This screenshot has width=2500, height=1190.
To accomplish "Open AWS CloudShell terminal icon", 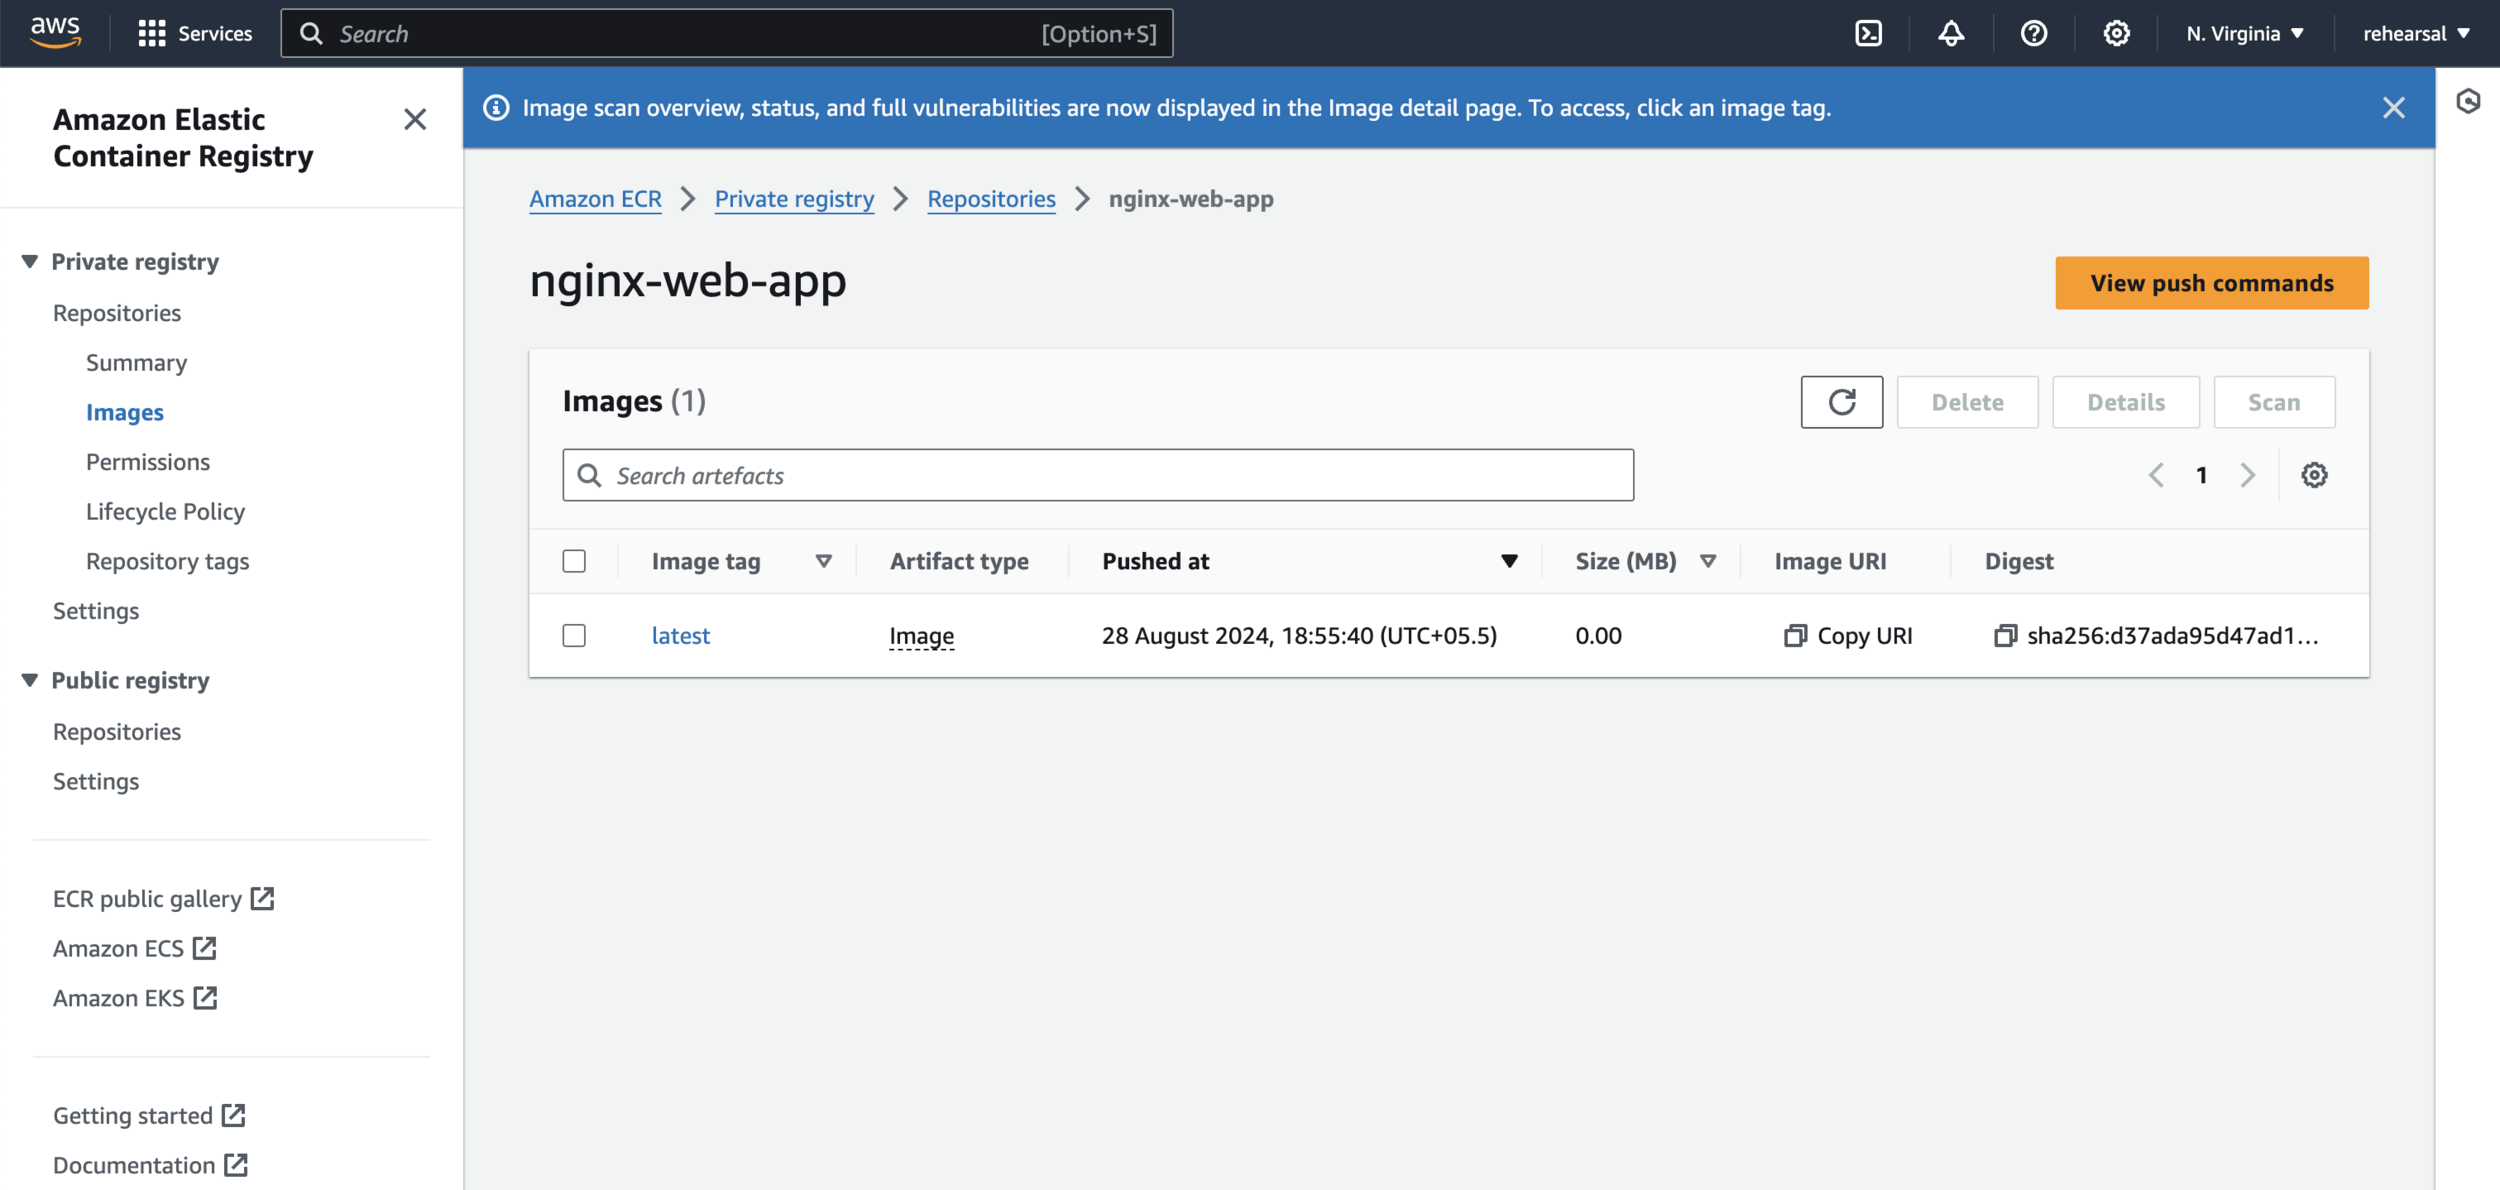I will (x=1868, y=34).
